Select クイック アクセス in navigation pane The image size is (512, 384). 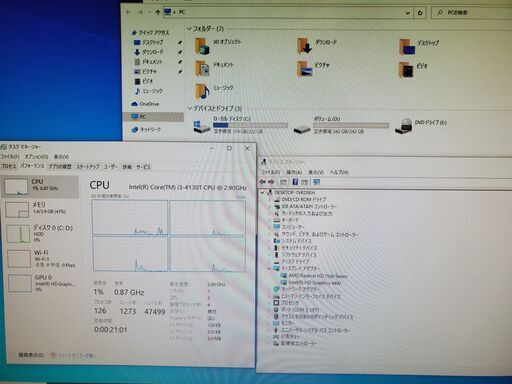click(x=150, y=33)
